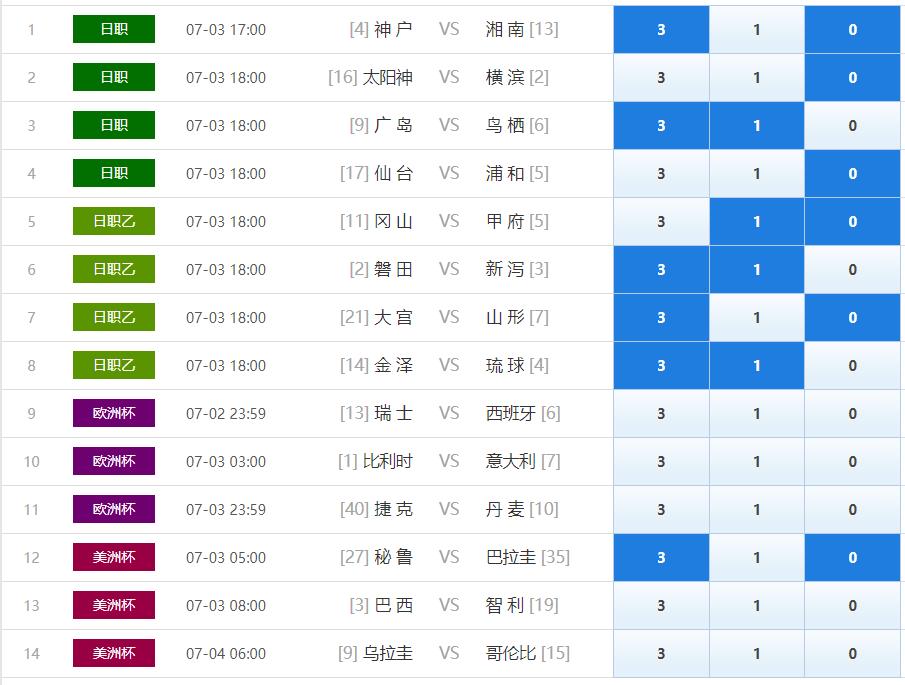
Task: Toggle option 1 for 秘鲁 vs 巴拉圭
Action: (x=756, y=558)
